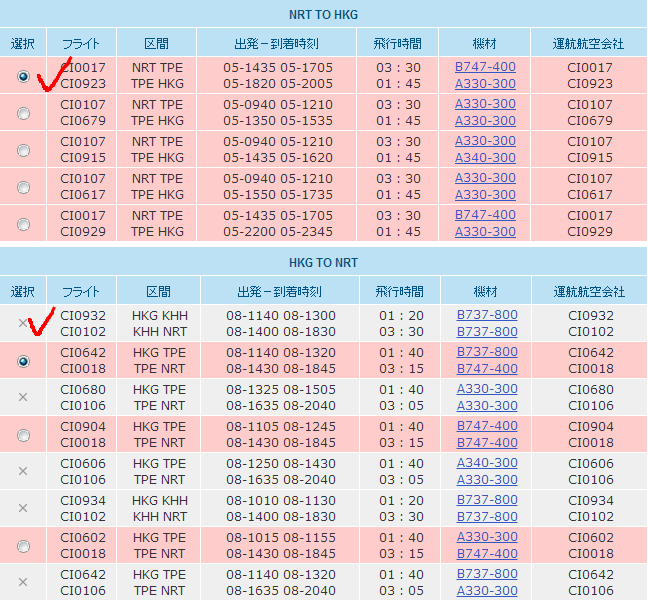Open B737-800 link in the CI0642 / CI0018 row
Viewport: 648px width, 600px height.
pos(487,352)
